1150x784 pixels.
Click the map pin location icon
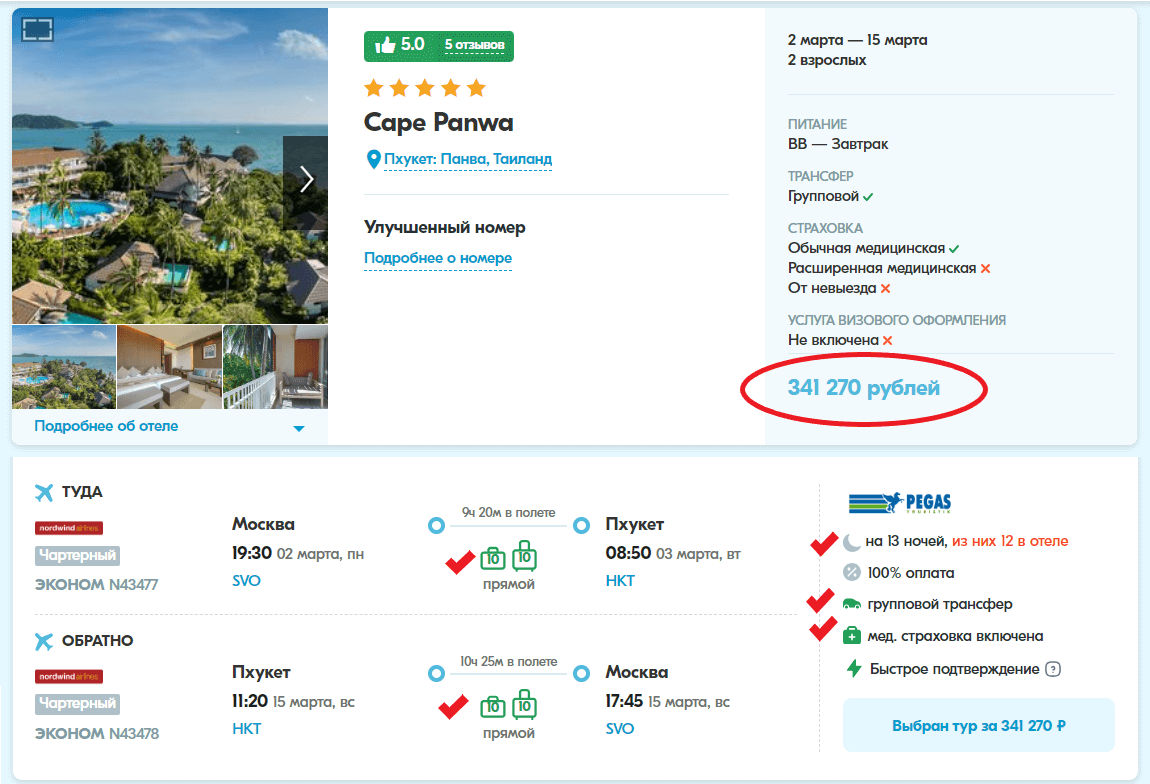pos(373,159)
